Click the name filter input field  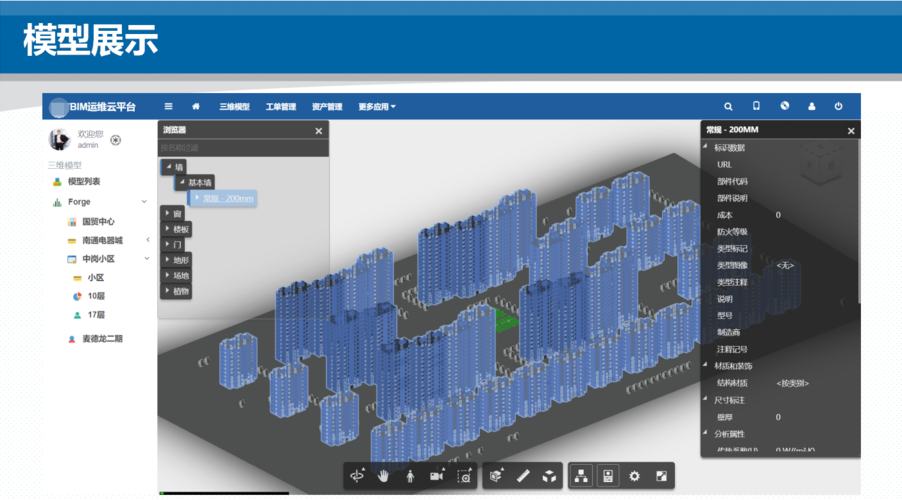[243, 148]
